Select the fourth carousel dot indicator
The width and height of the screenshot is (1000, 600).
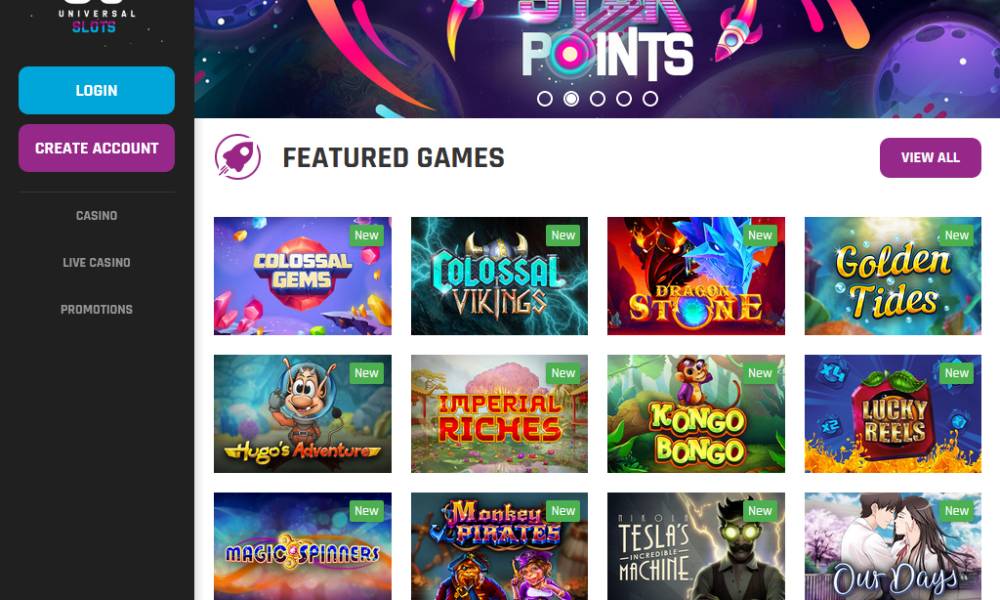[624, 99]
